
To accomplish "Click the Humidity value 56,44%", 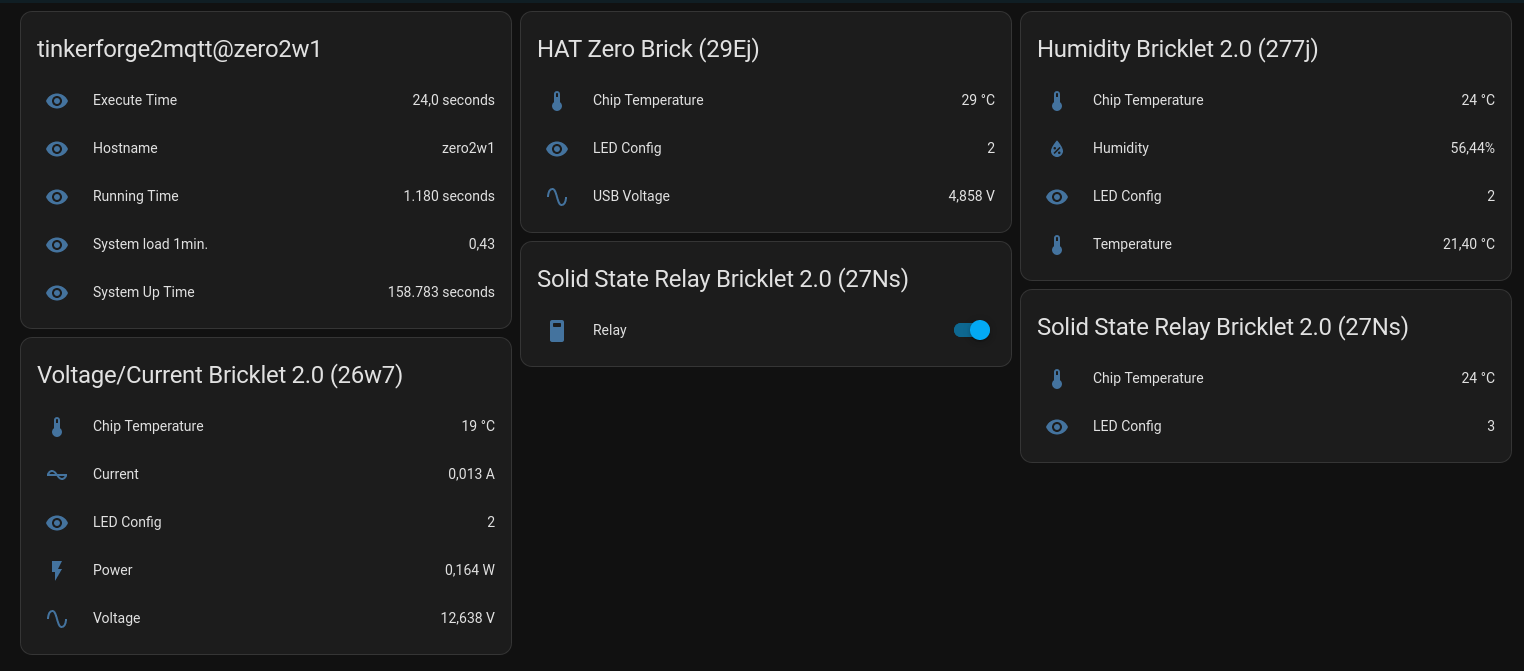I will click(1472, 148).
